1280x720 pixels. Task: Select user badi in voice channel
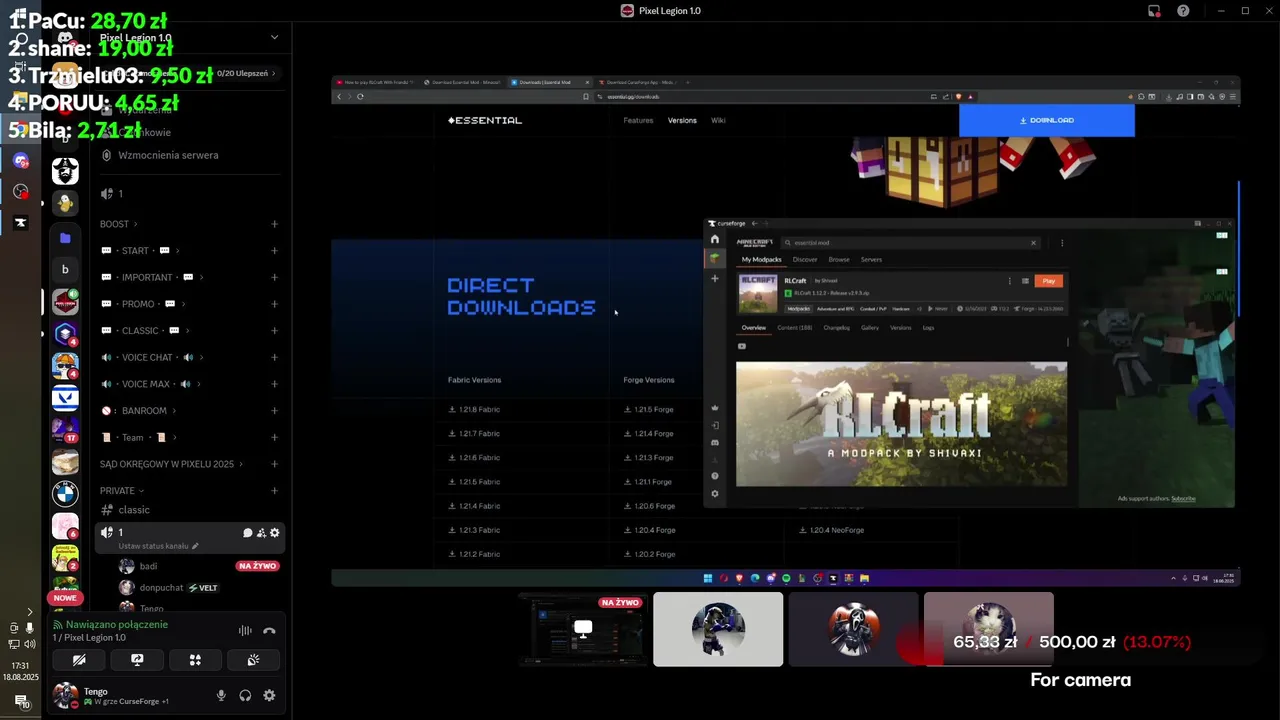[148, 566]
